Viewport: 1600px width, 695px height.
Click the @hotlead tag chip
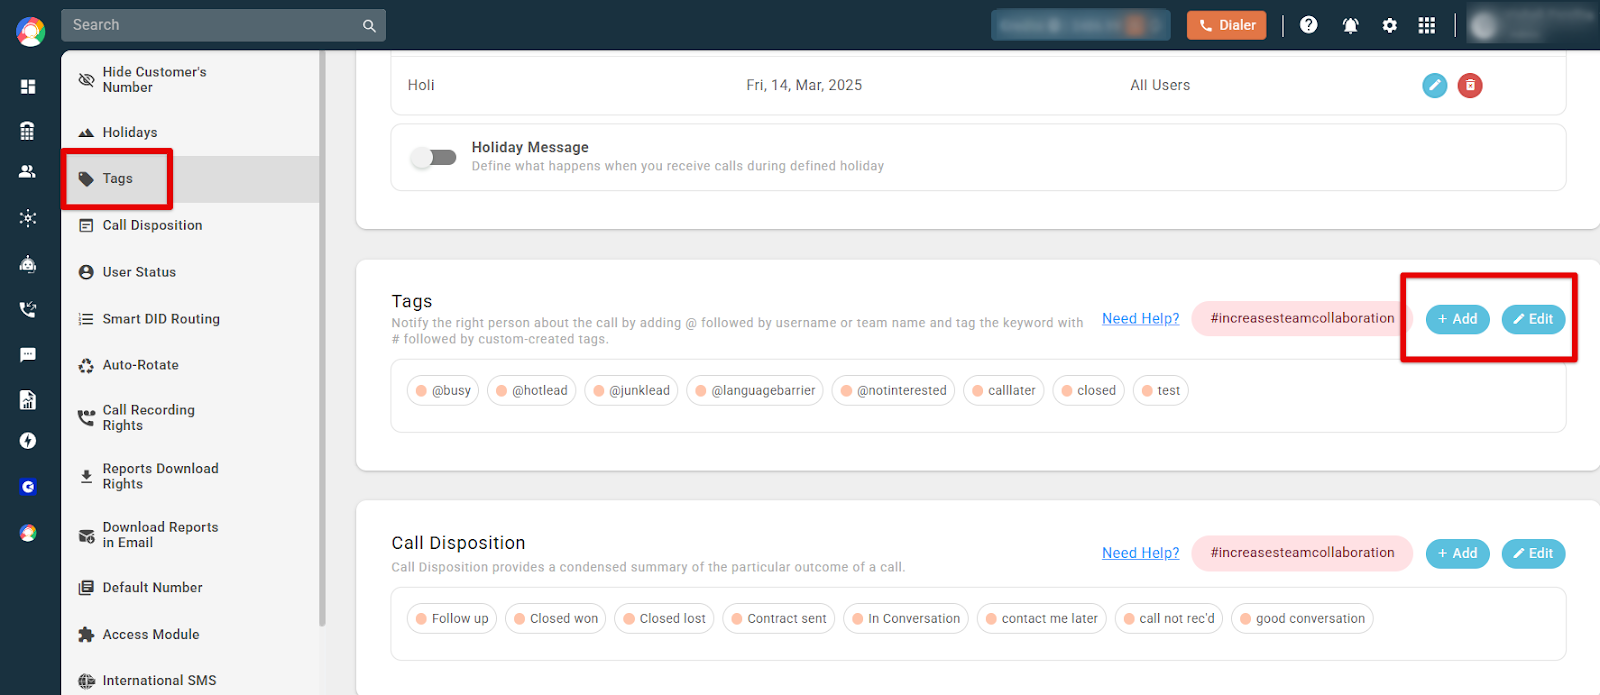coord(532,391)
